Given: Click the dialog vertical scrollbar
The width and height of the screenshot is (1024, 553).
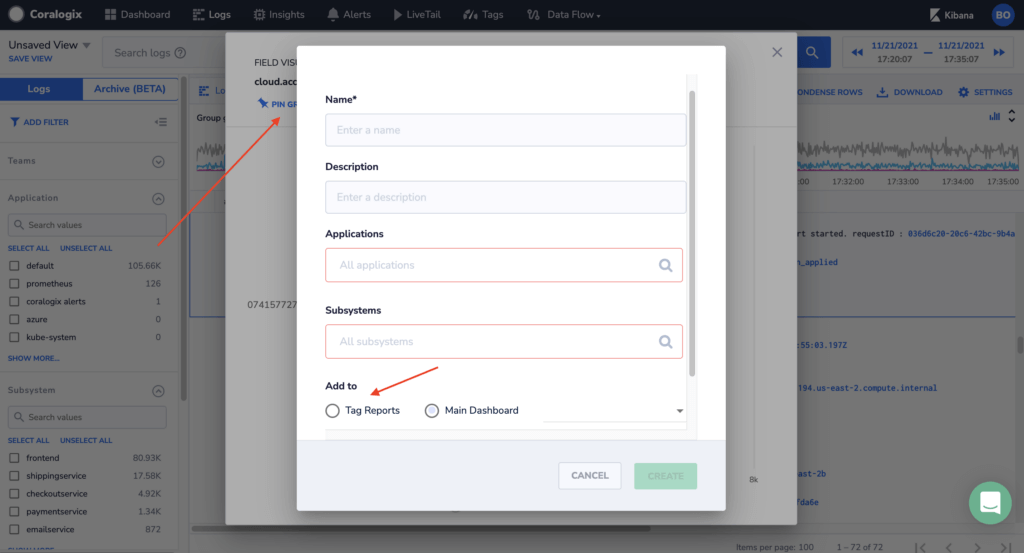Looking at the screenshot, I should [x=692, y=233].
